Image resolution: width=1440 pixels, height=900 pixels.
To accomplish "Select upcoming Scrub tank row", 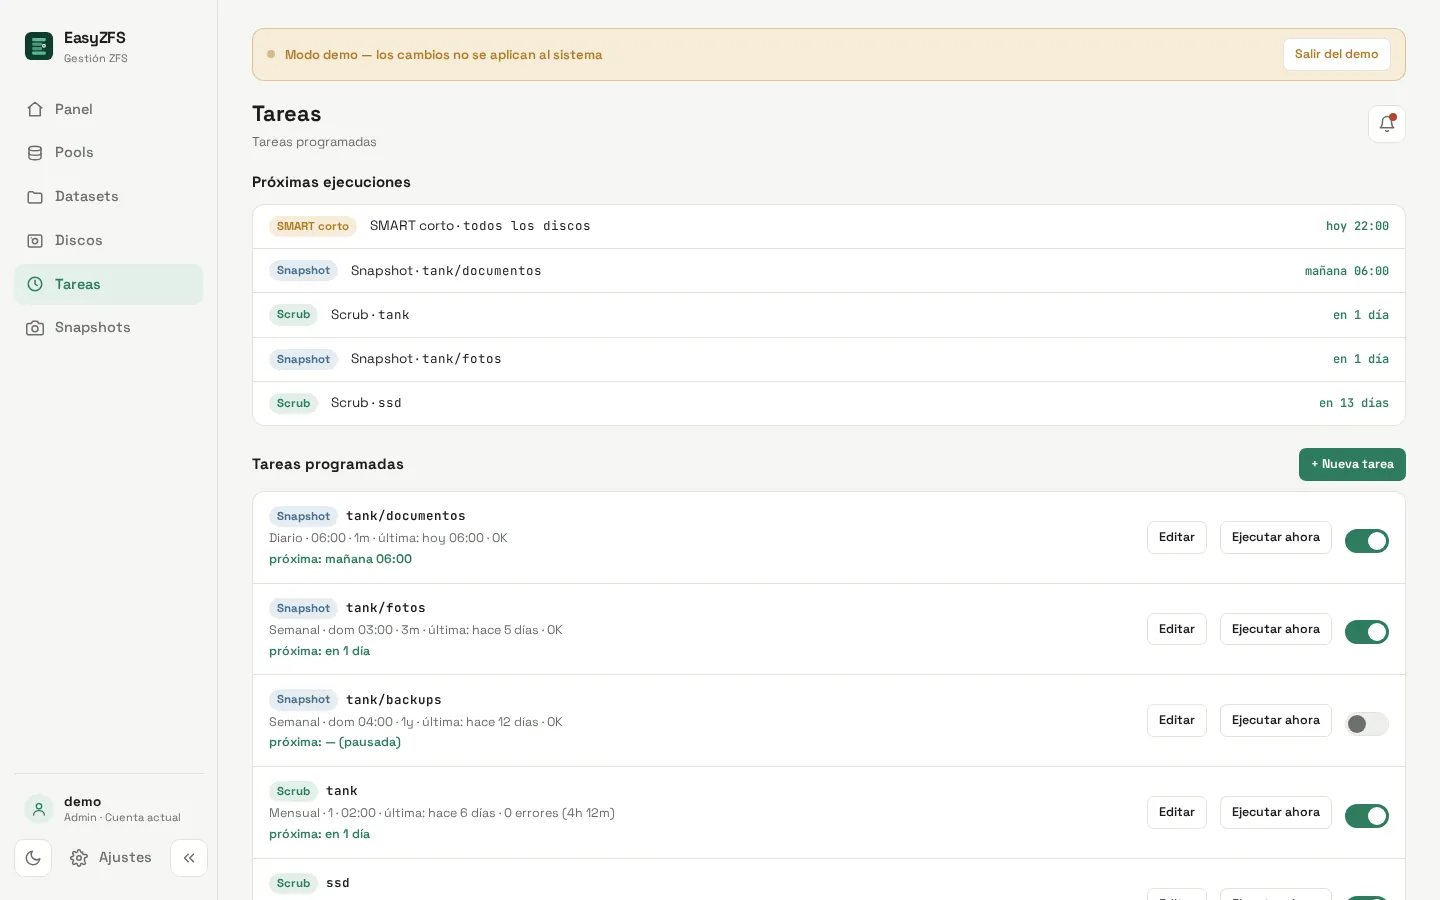I will tap(829, 315).
